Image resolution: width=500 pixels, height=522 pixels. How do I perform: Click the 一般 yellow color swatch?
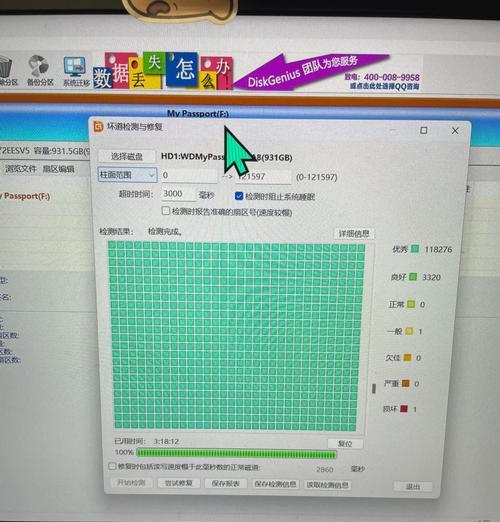(x=409, y=331)
